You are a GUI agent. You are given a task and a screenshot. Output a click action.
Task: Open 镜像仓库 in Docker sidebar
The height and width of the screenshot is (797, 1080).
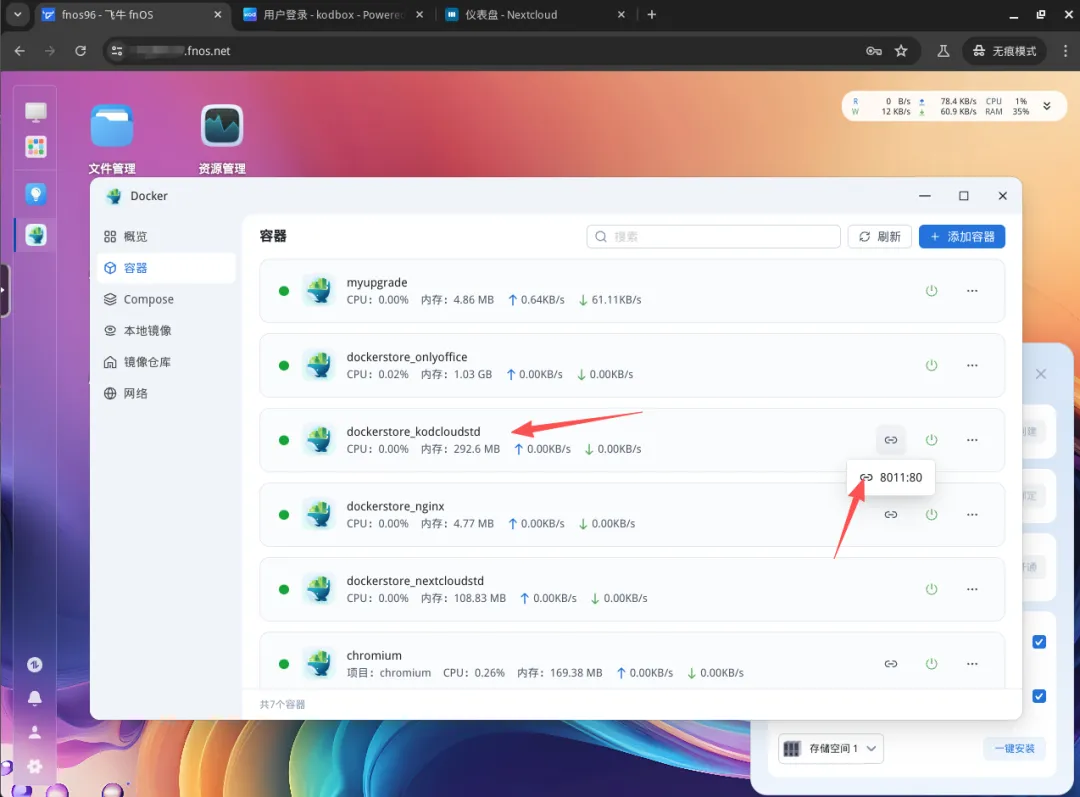click(x=165, y=362)
